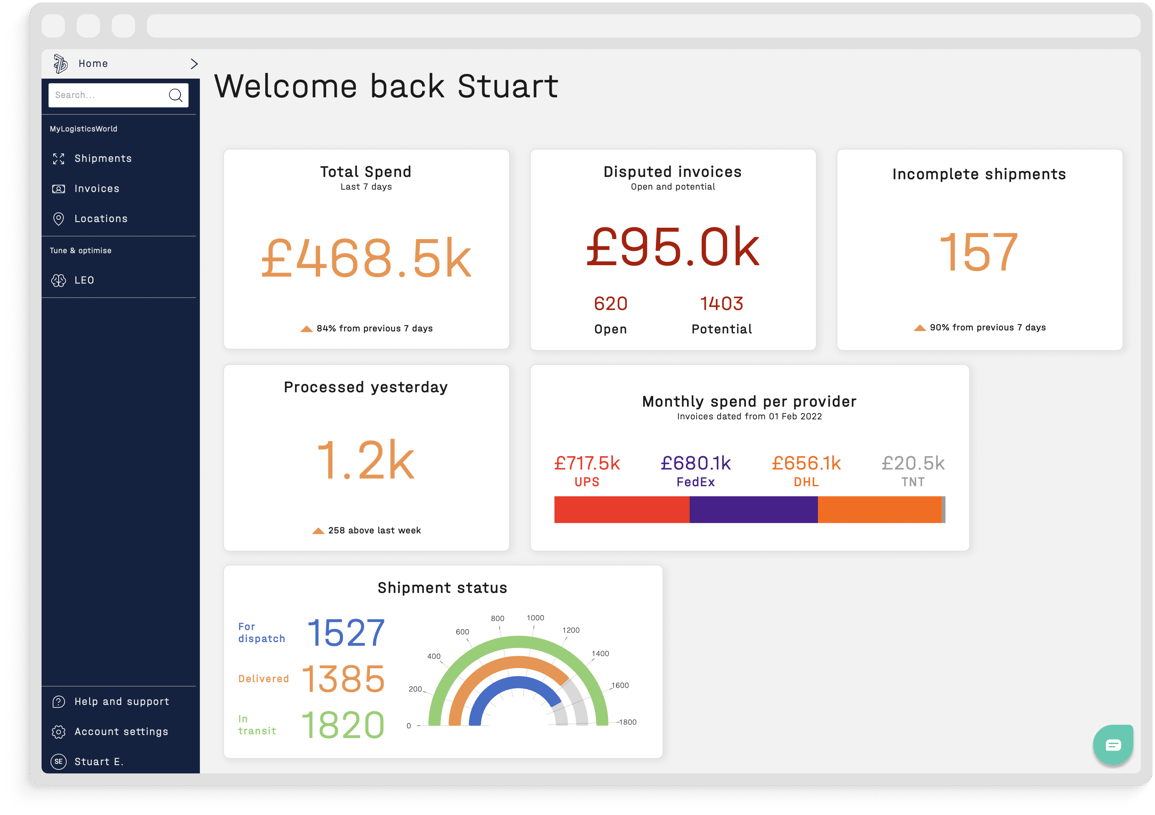Click the FedEx purple bar segment
The image size is (1155, 815).
click(753, 510)
